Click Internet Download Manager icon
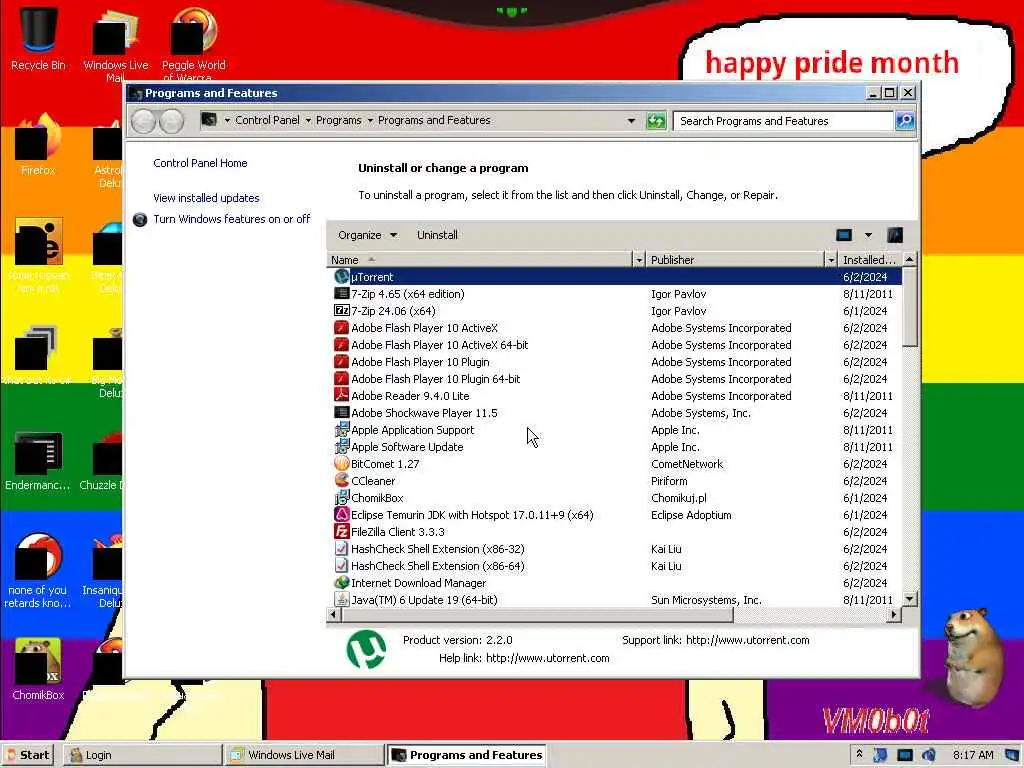This screenshot has width=1024, height=768. pyautogui.click(x=342, y=583)
